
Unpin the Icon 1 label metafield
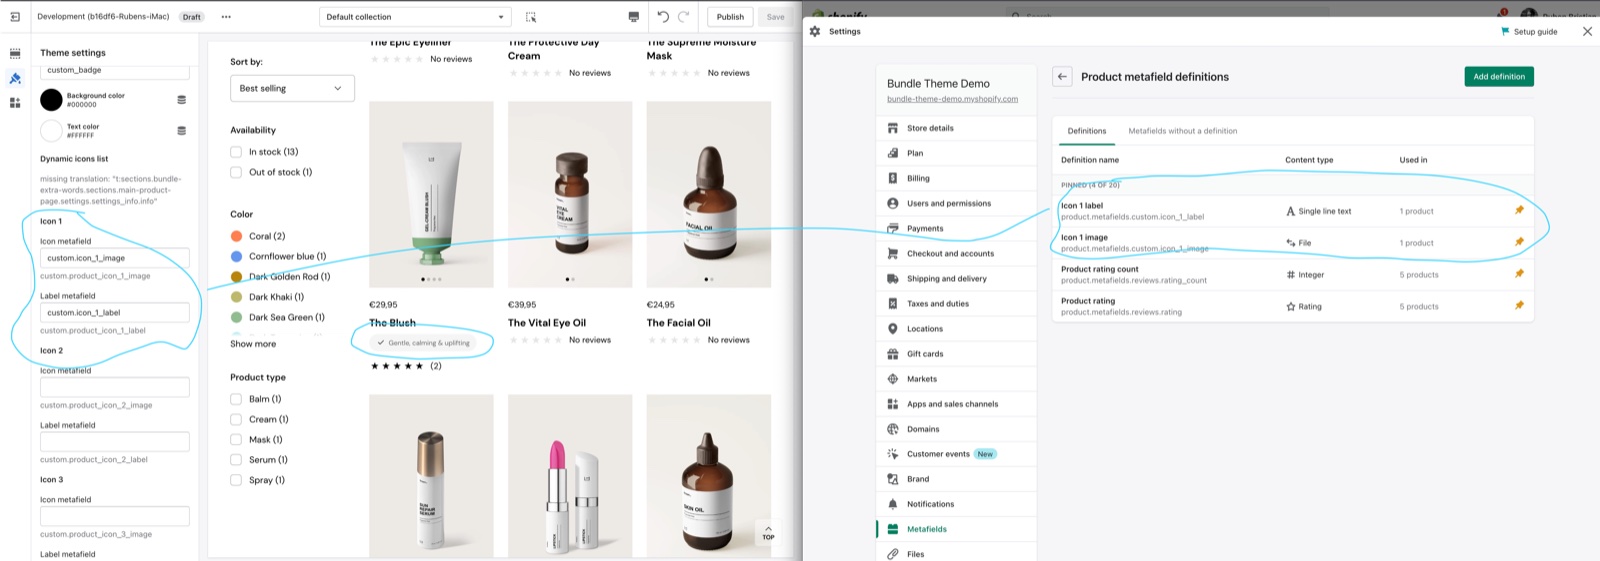(x=1519, y=210)
